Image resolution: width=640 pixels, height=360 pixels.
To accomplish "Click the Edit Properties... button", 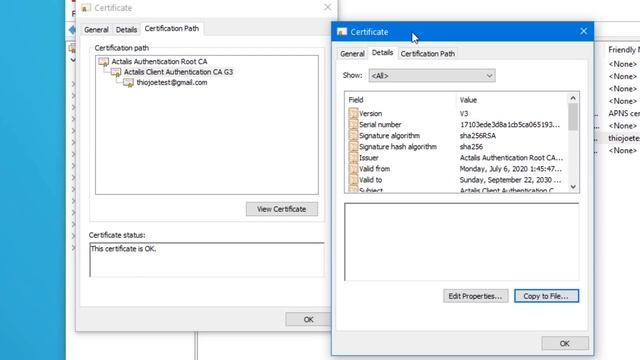I will (476, 296).
